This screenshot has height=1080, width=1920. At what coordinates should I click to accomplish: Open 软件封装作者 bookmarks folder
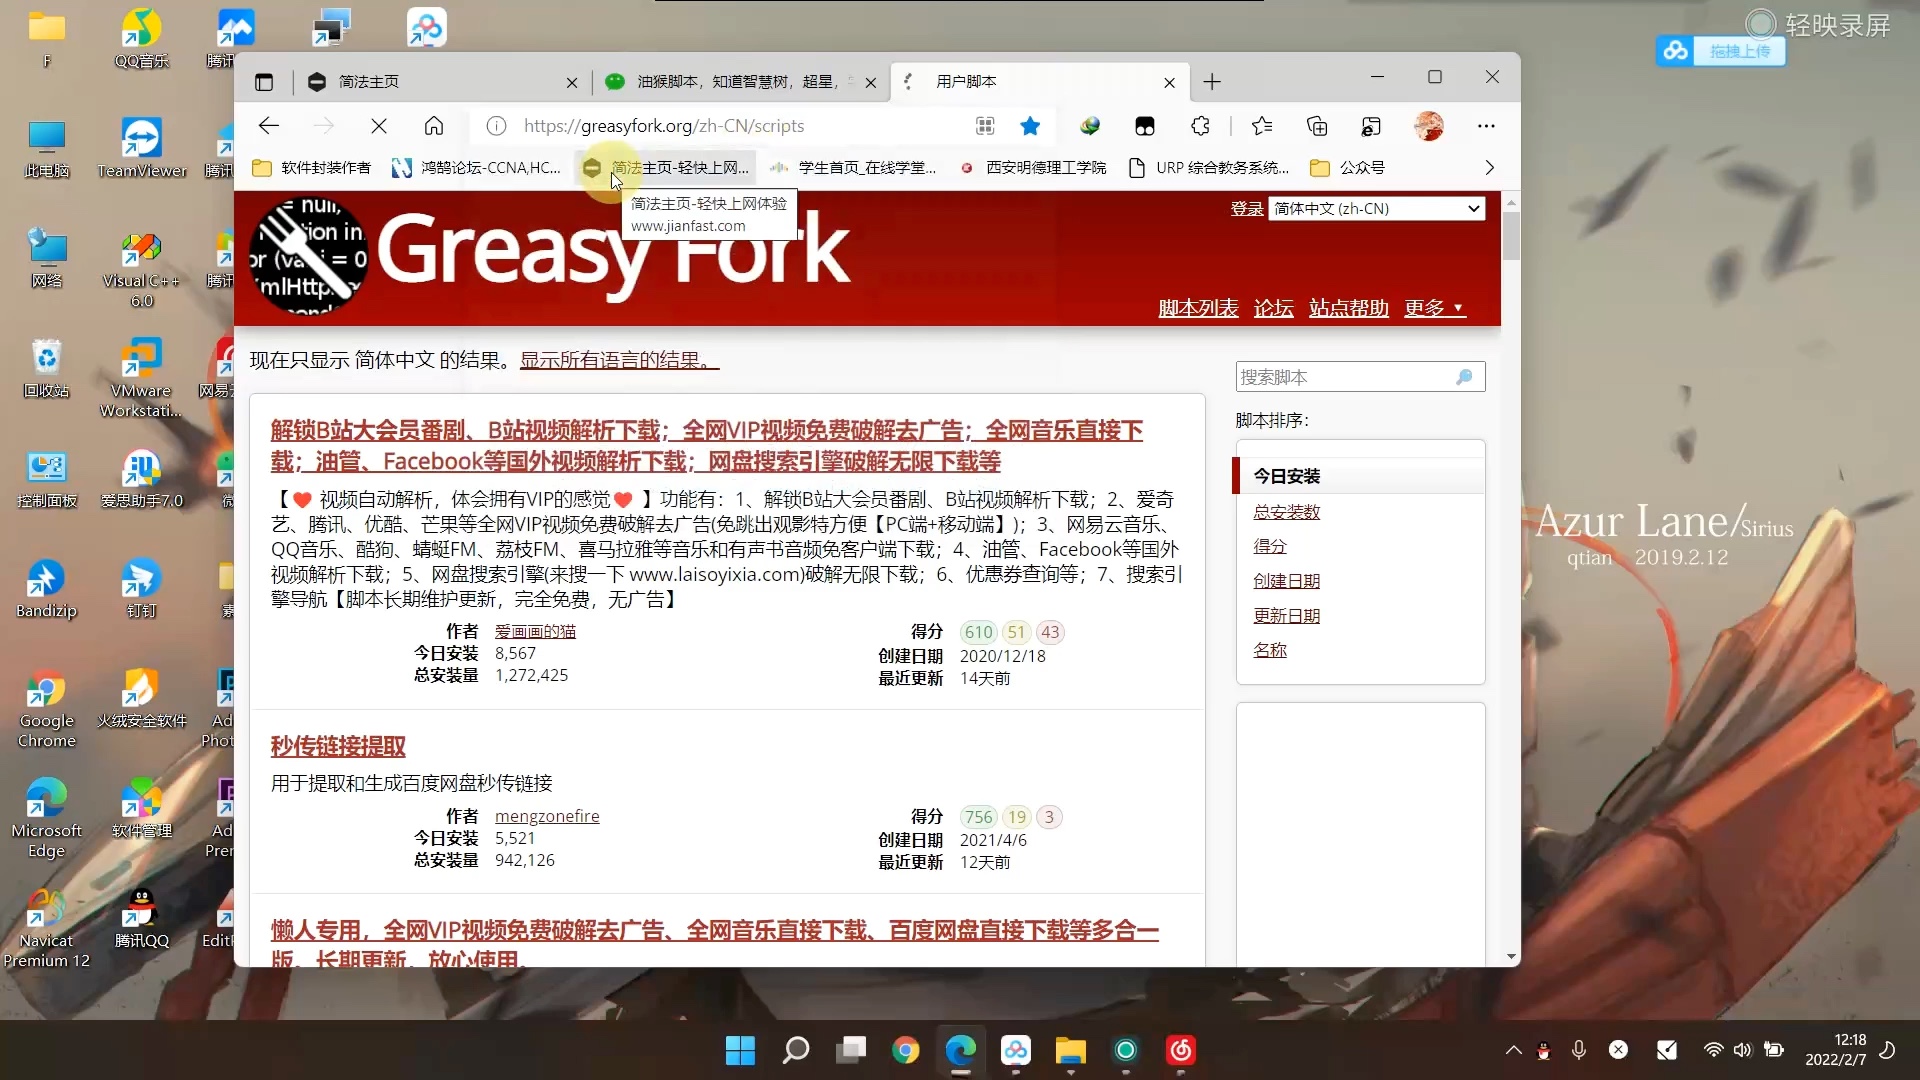pos(312,168)
